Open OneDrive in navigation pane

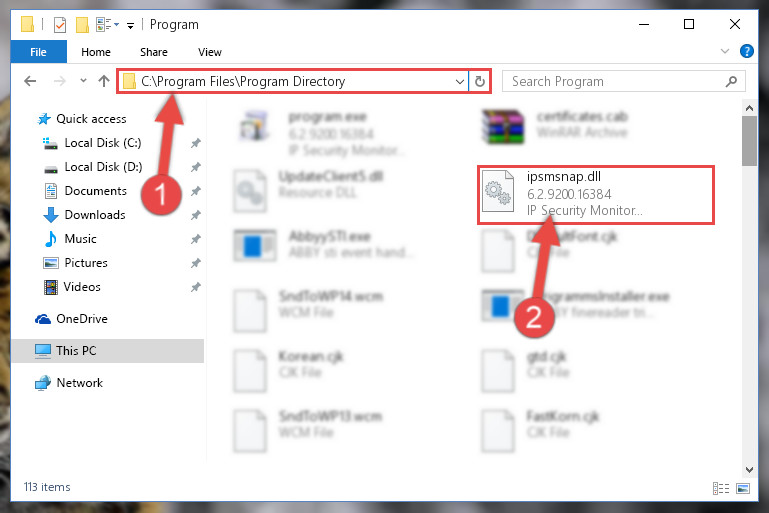(81, 319)
